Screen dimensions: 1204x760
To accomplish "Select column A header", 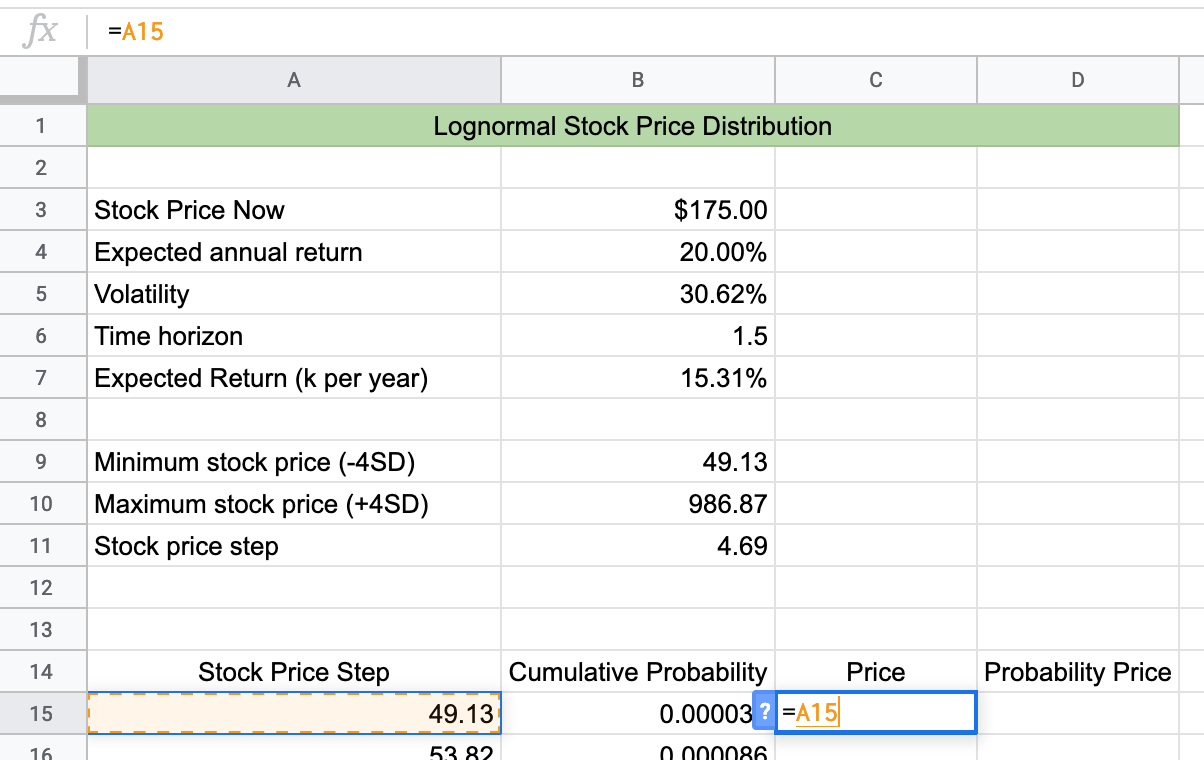I will click(294, 80).
